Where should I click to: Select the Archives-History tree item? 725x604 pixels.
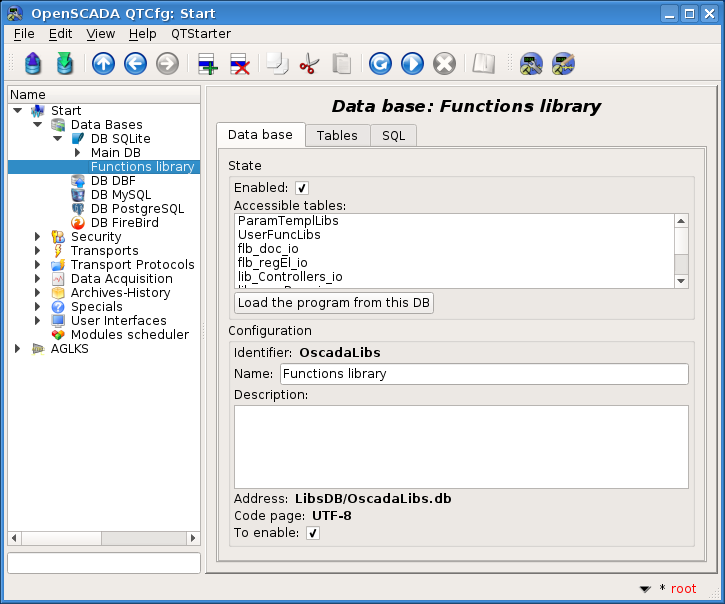pos(120,293)
